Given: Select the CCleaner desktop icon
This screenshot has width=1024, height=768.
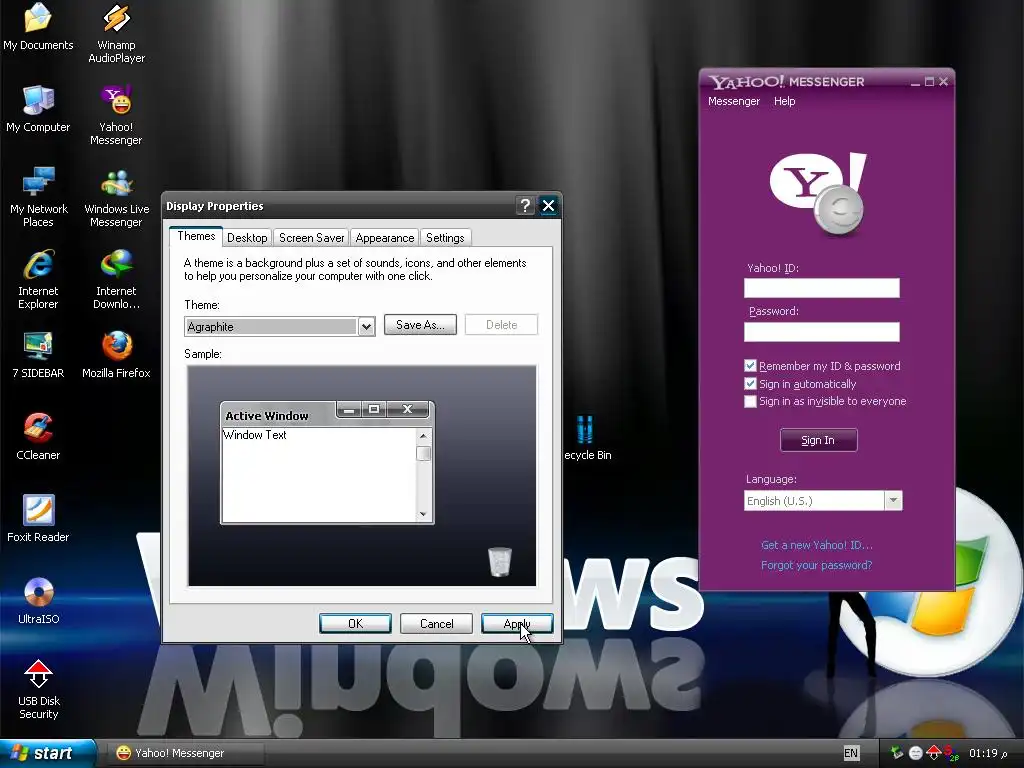Looking at the screenshot, I should coord(39,436).
